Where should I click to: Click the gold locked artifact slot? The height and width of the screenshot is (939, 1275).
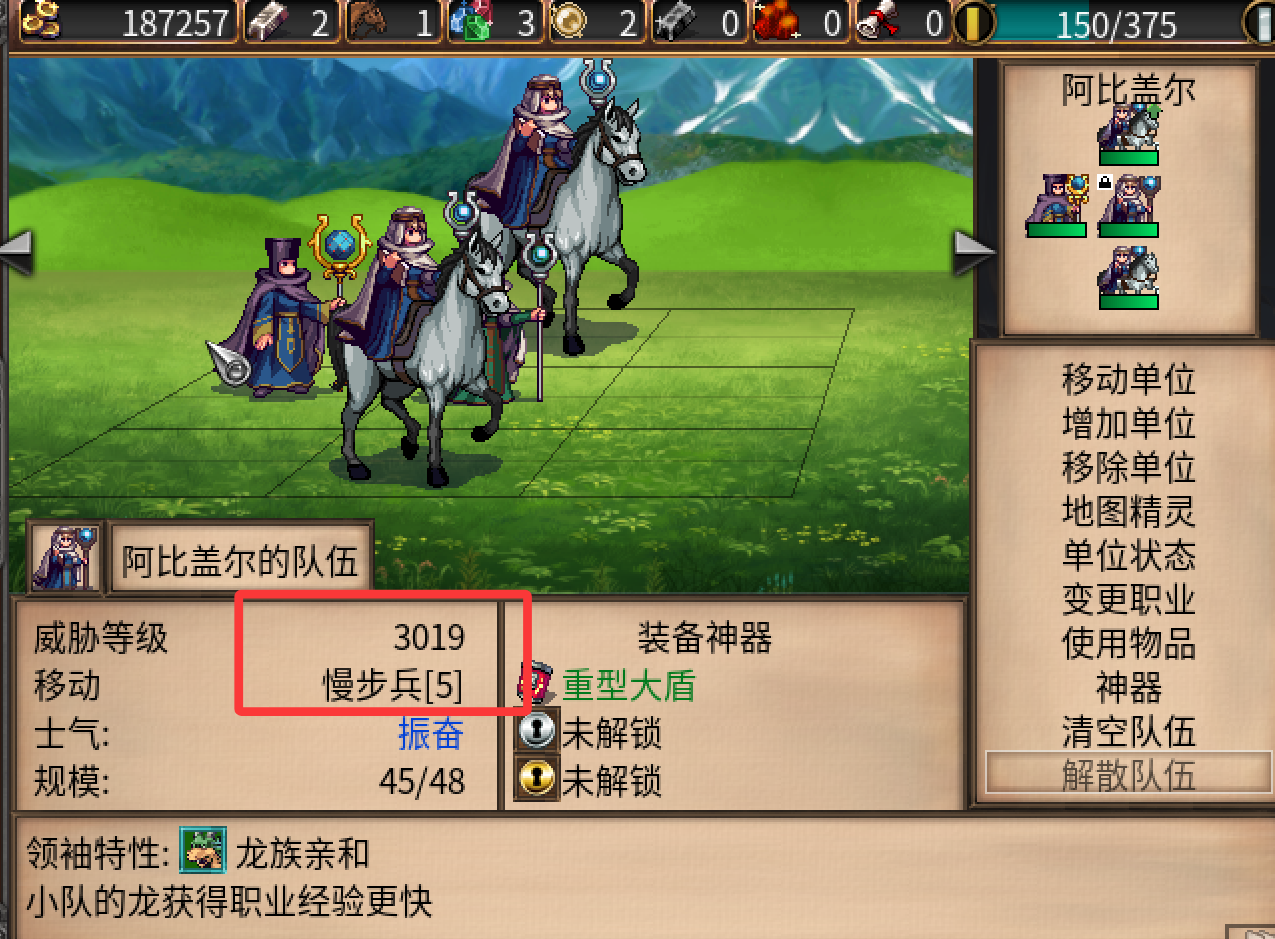[536, 779]
